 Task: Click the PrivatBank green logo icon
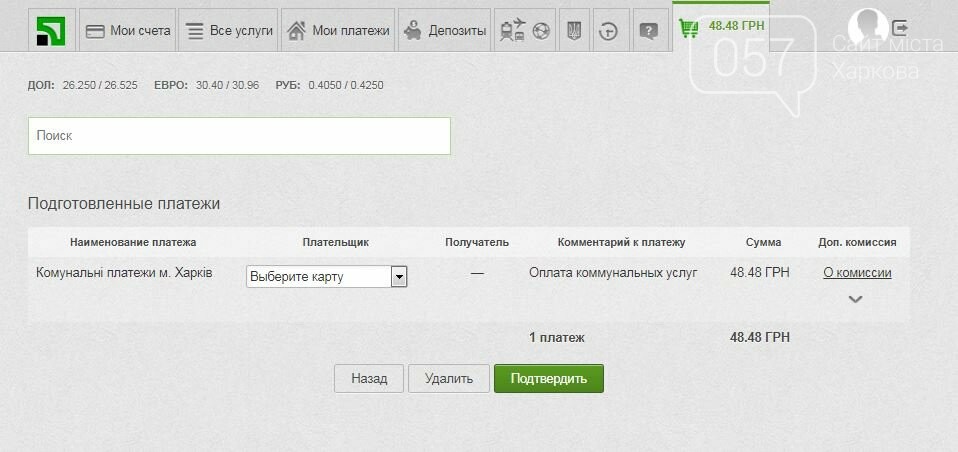(x=50, y=31)
